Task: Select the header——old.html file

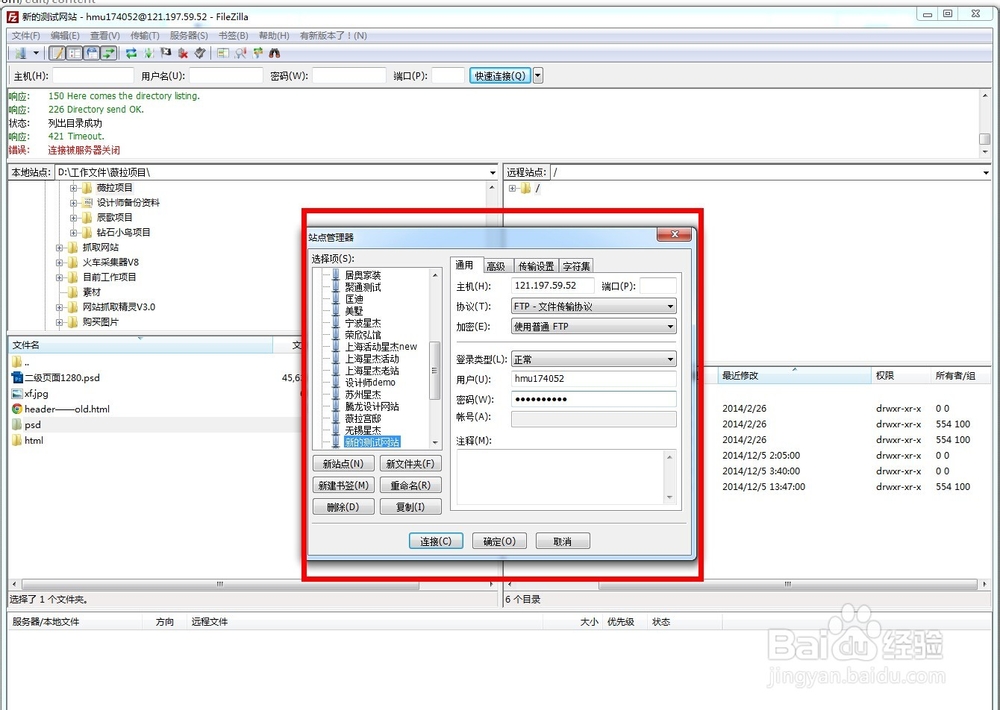Action: click(x=67, y=409)
